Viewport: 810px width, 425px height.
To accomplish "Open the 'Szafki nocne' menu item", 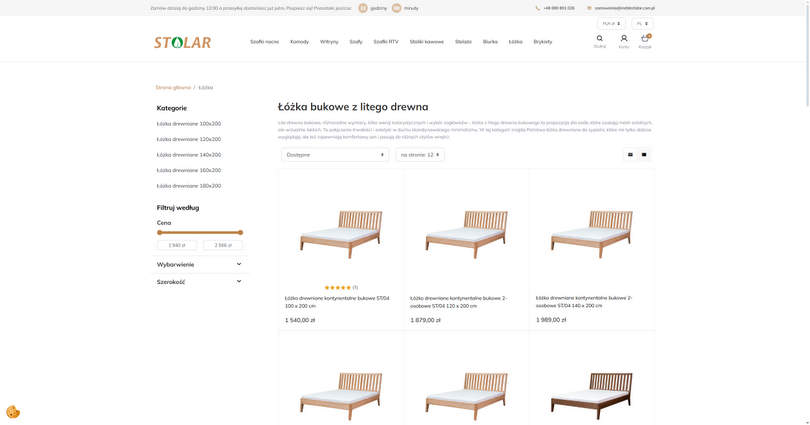I will (x=264, y=42).
